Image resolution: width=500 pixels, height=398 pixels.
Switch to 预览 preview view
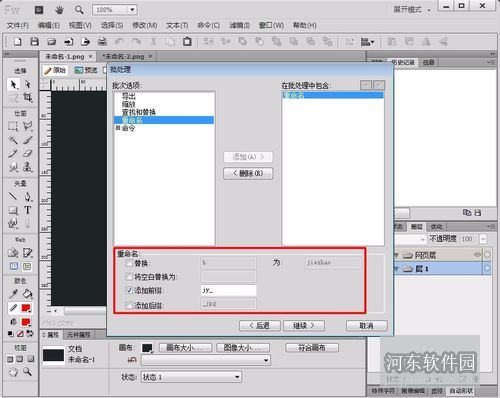pos(86,70)
